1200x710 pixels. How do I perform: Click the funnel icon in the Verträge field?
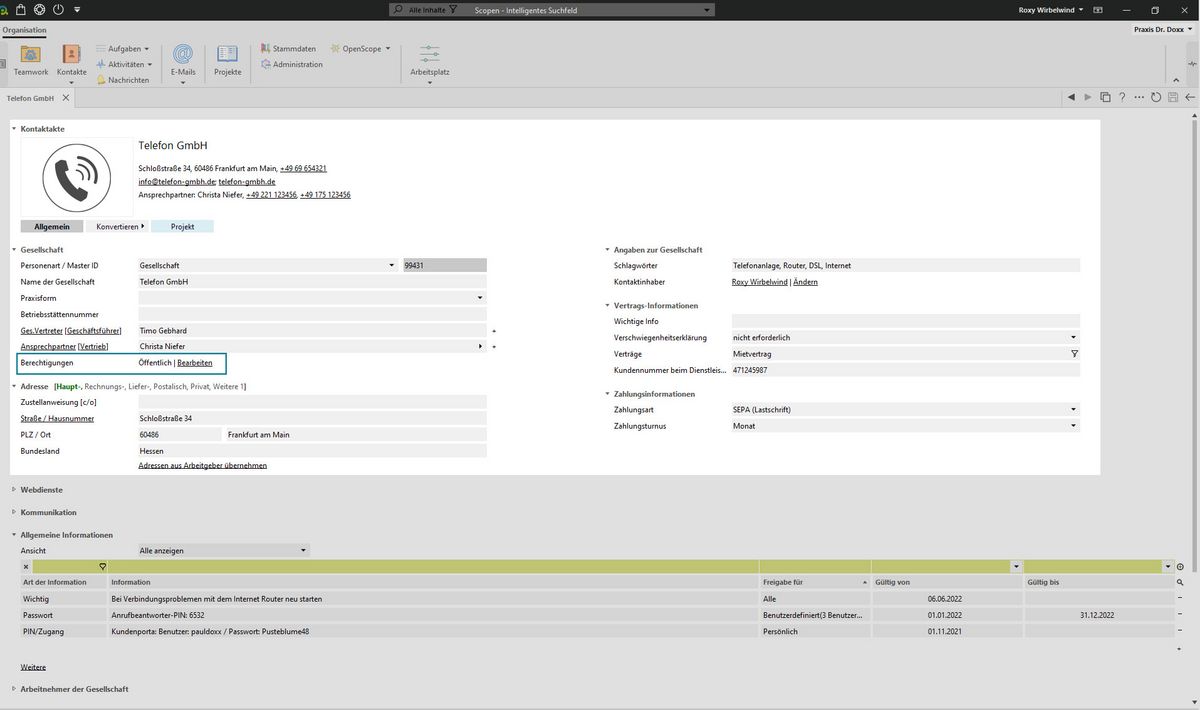click(x=1074, y=354)
